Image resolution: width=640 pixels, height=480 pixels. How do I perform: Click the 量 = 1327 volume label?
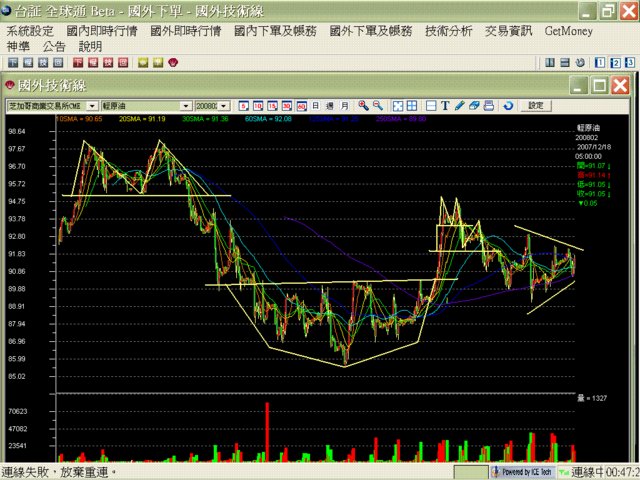click(x=592, y=398)
